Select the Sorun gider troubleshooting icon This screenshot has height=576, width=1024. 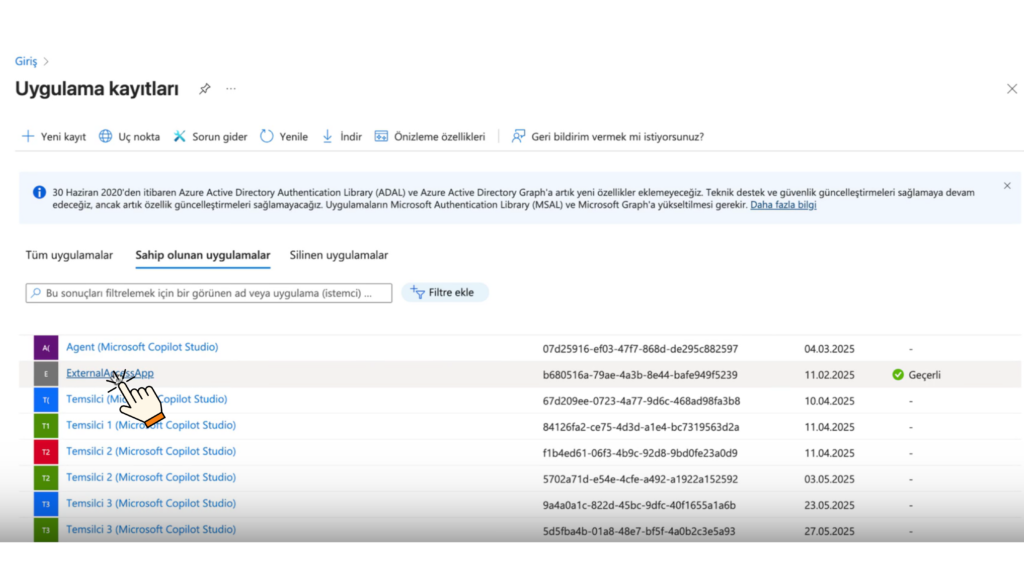click(180, 136)
